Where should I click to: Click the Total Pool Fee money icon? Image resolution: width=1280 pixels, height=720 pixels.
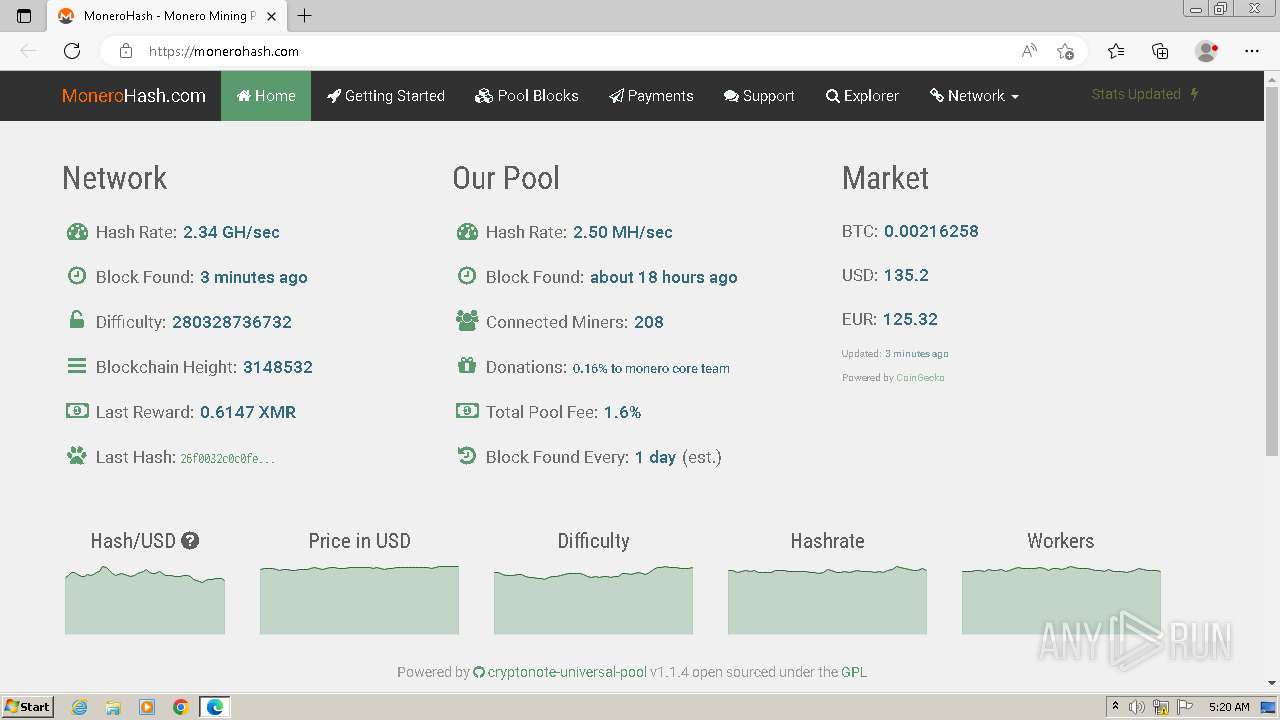[467, 411]
